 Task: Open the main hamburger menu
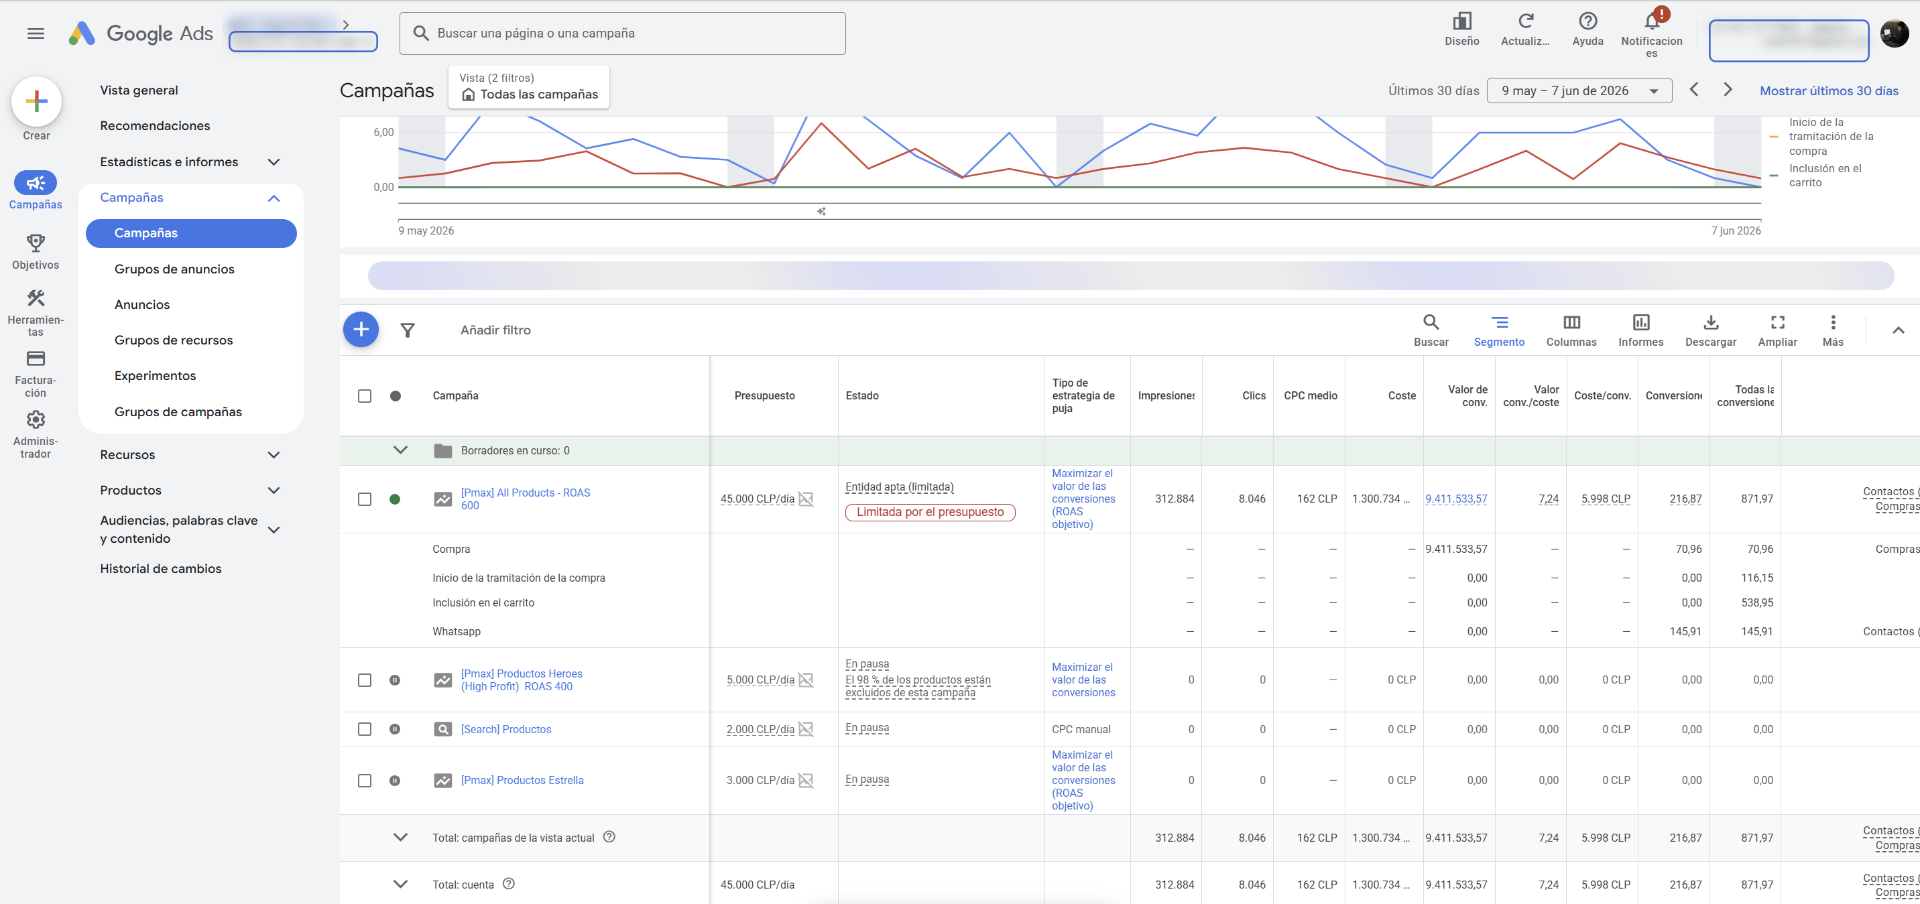click(36, 33)
